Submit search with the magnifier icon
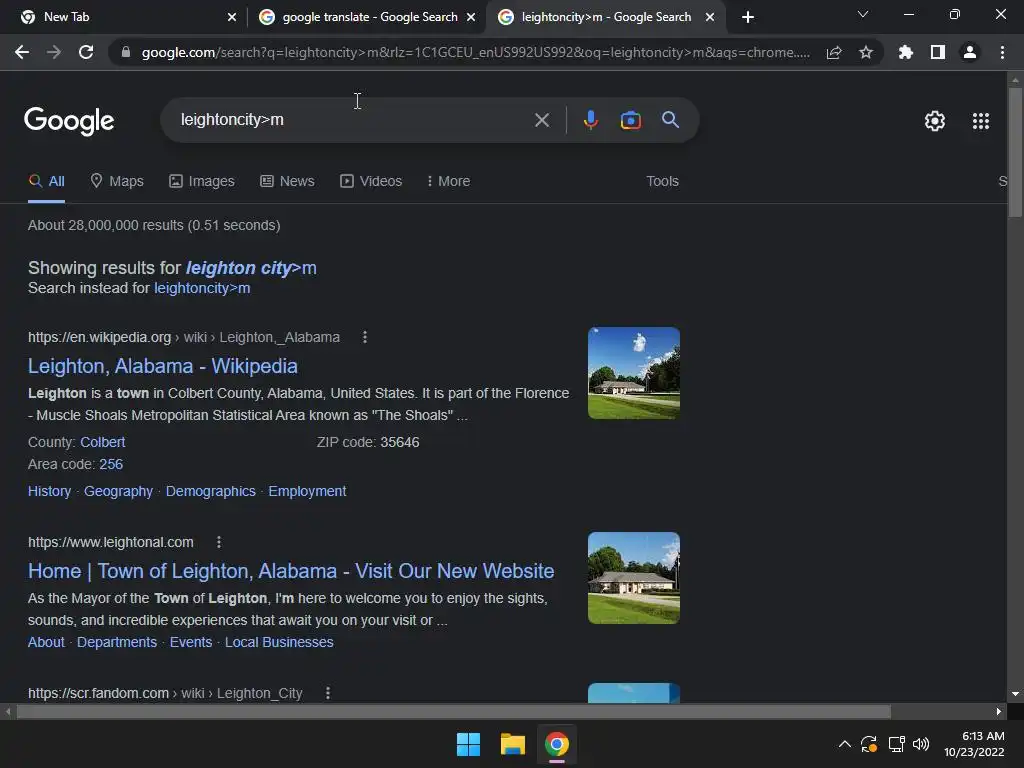The image size is (1024, 768). tap(670, 120)
